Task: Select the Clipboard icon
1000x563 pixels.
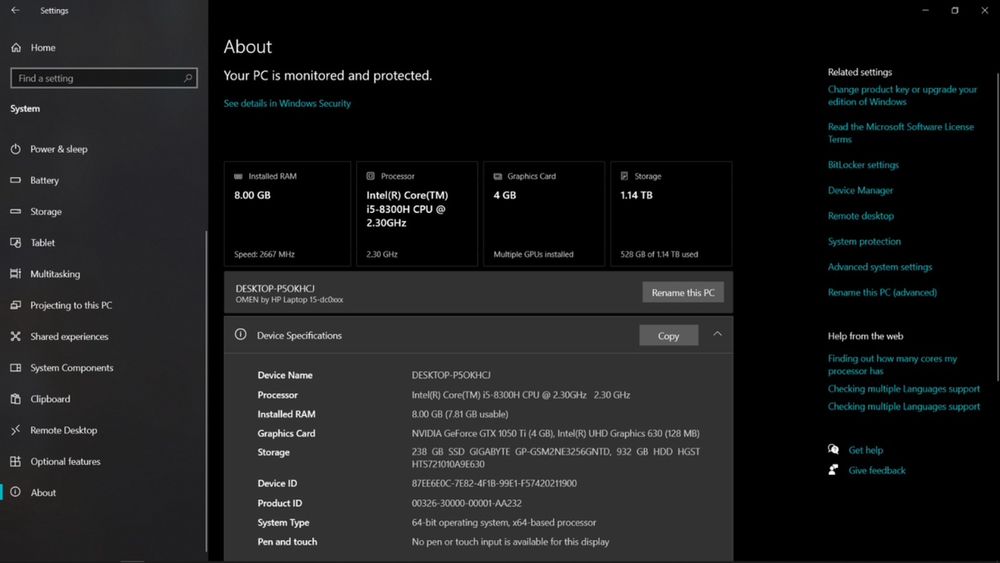Action: (x=16, y=398)
